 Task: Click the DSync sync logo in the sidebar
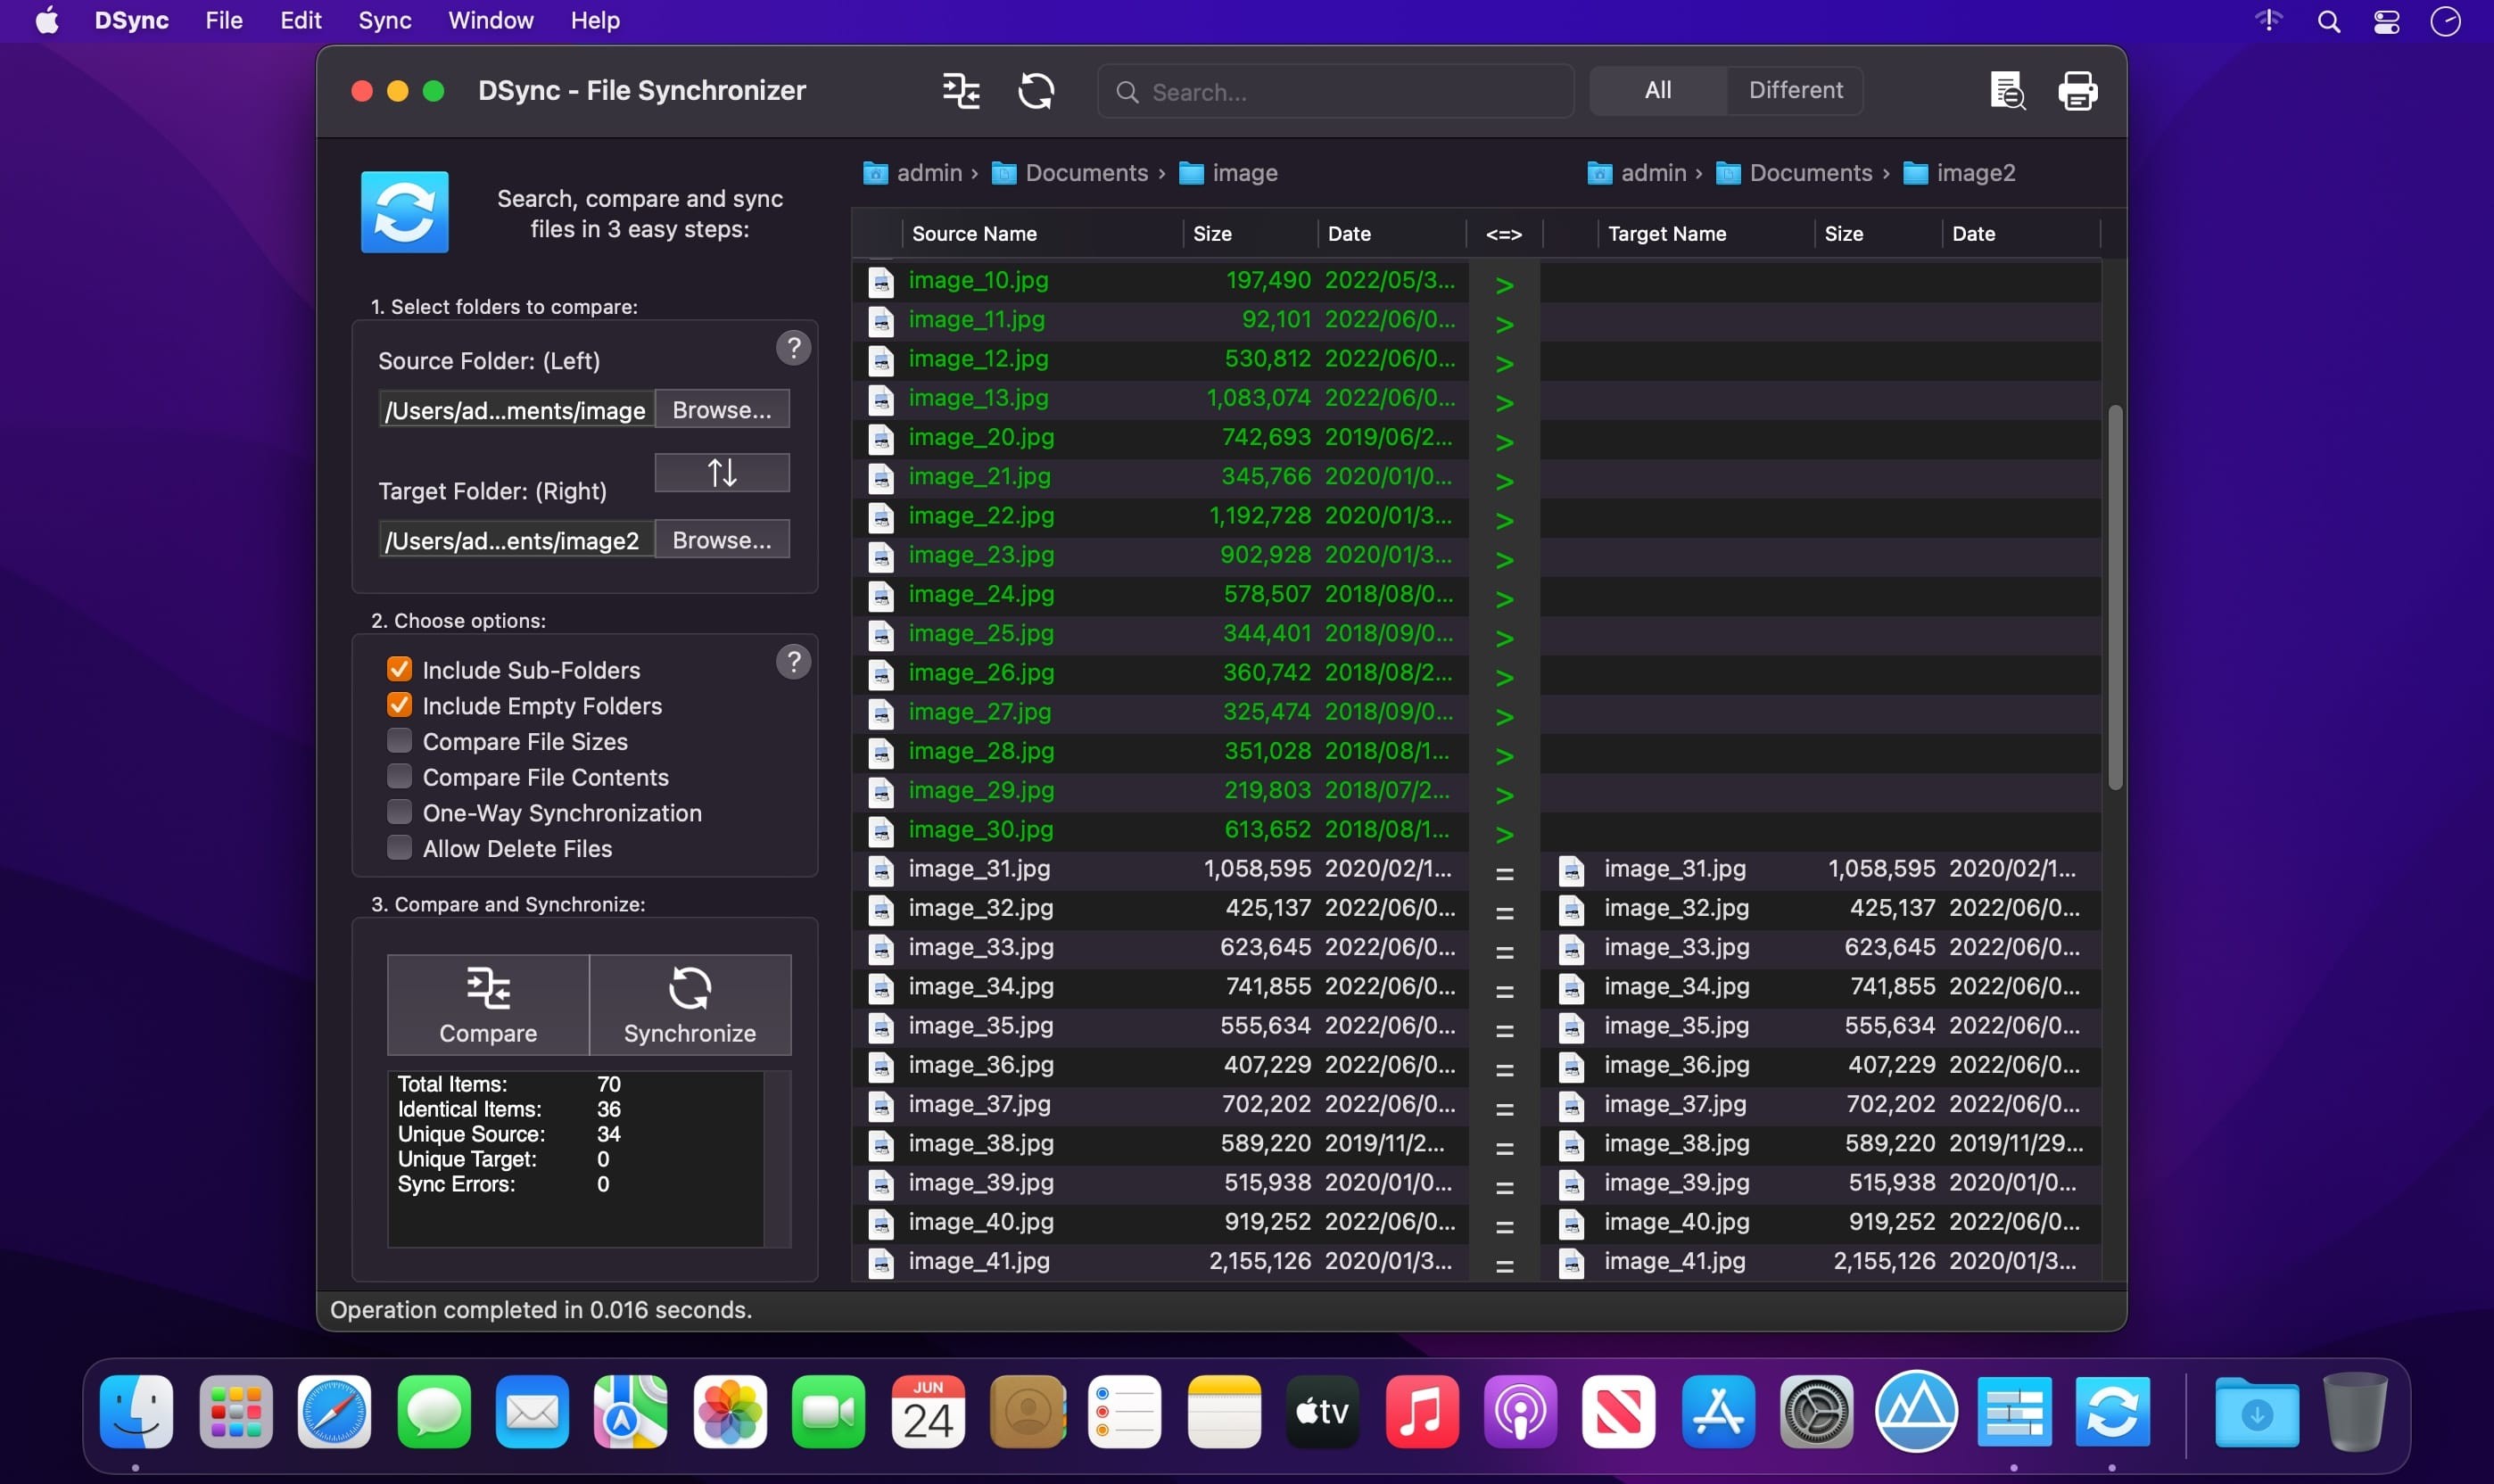coord(404,211)
